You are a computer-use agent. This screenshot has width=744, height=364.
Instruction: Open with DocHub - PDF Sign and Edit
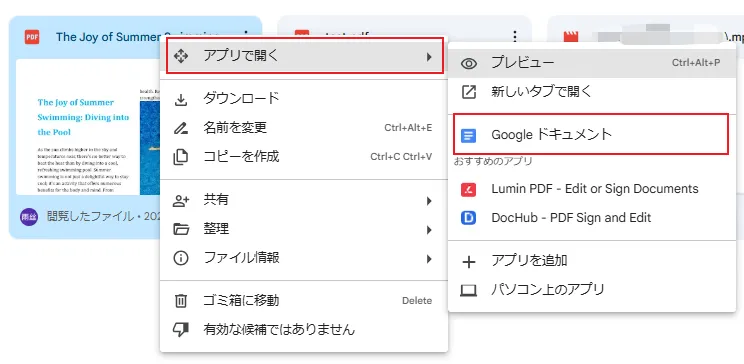(x=592, y=218)
